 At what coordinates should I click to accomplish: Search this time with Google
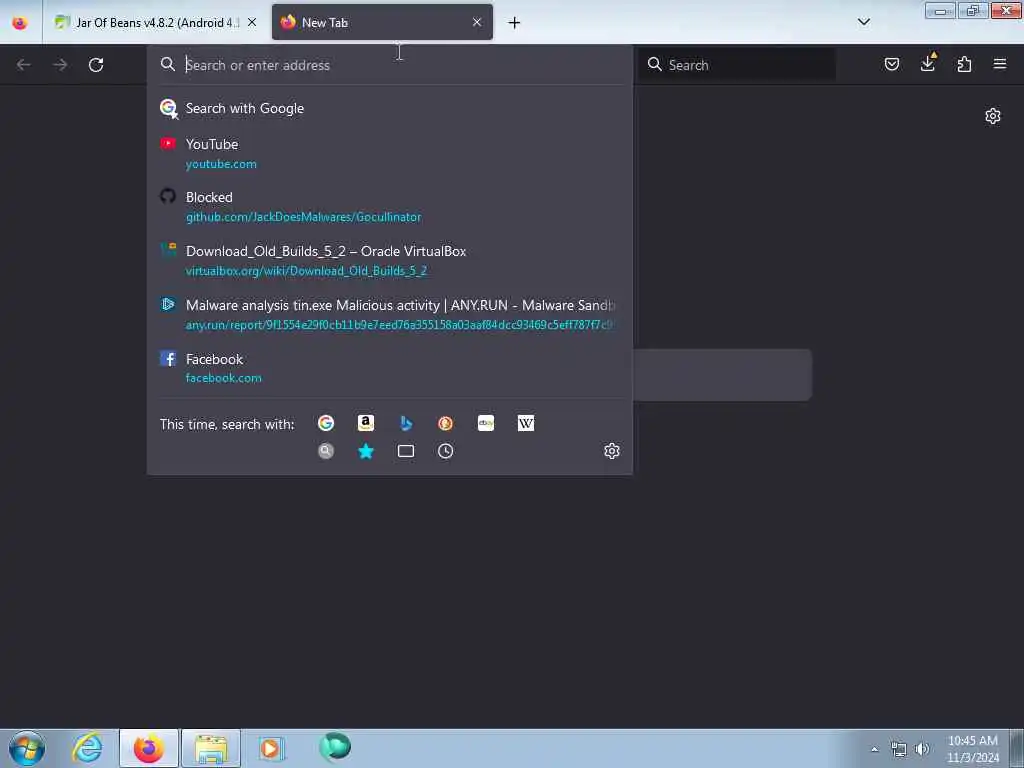[326, 423]
